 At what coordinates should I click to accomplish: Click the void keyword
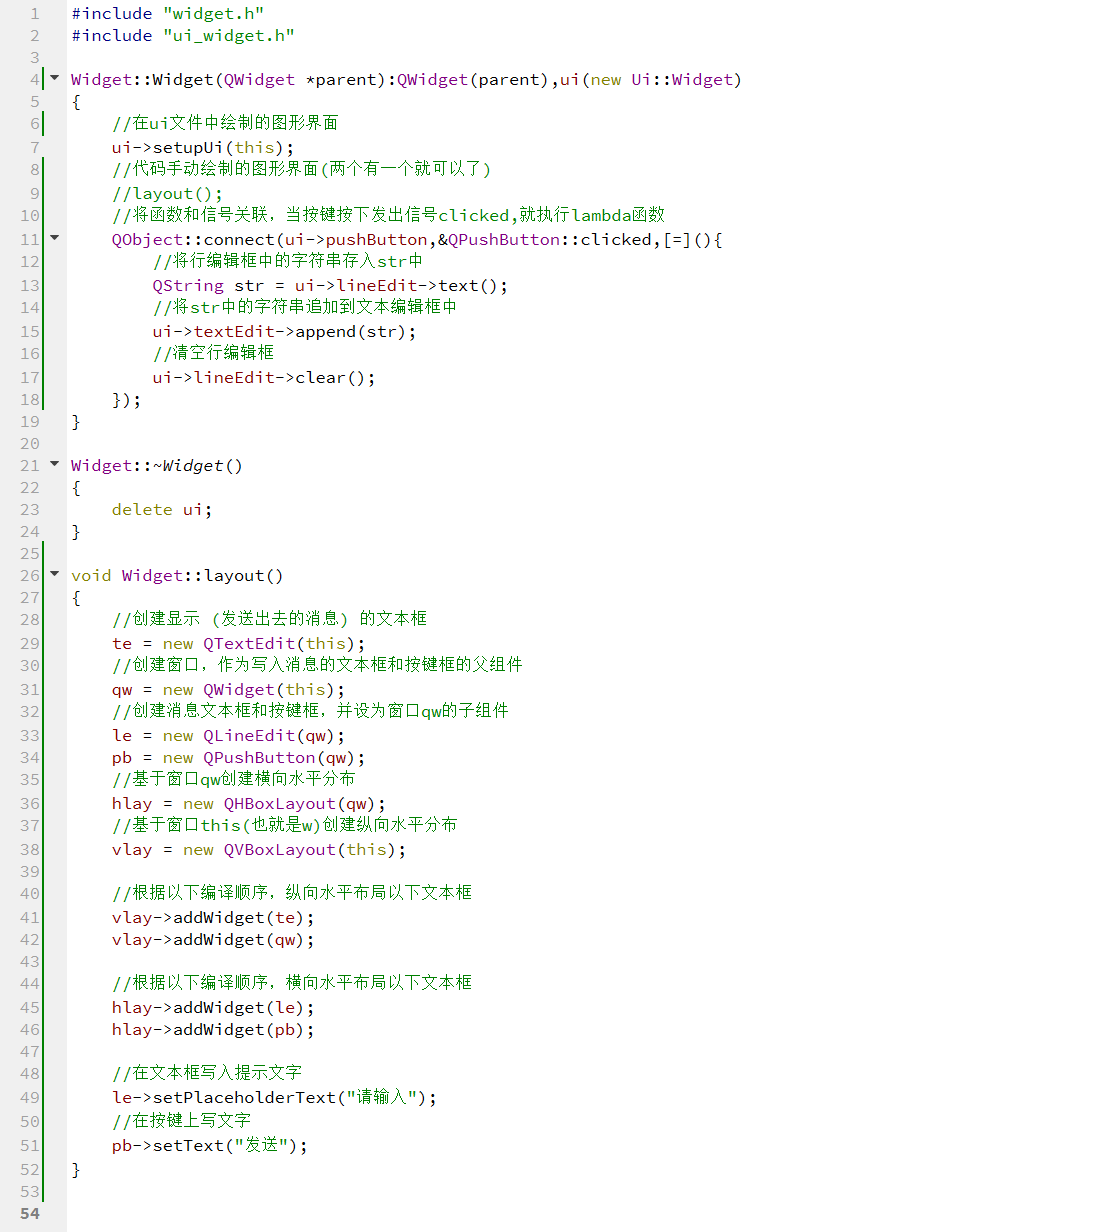click(x=91, y=575)
